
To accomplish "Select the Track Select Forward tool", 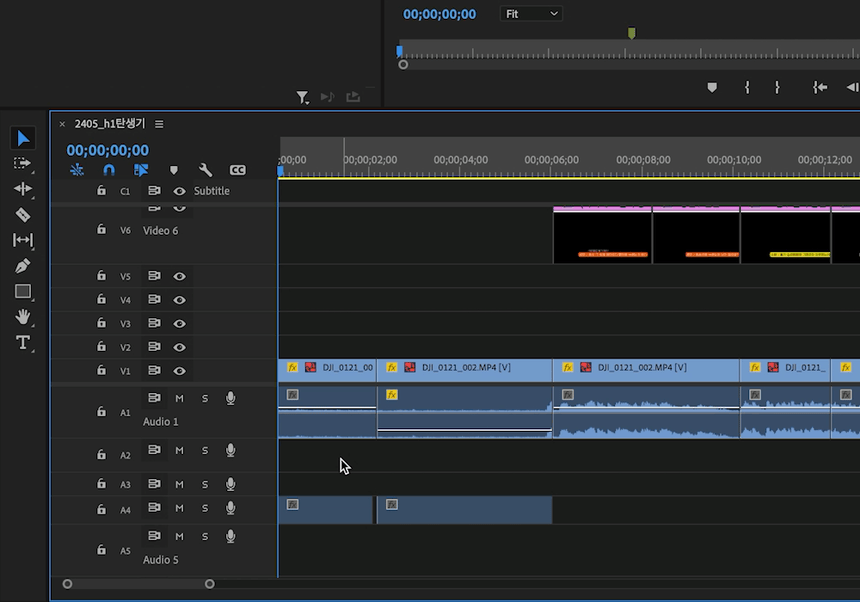I will [x=23, y=163].
